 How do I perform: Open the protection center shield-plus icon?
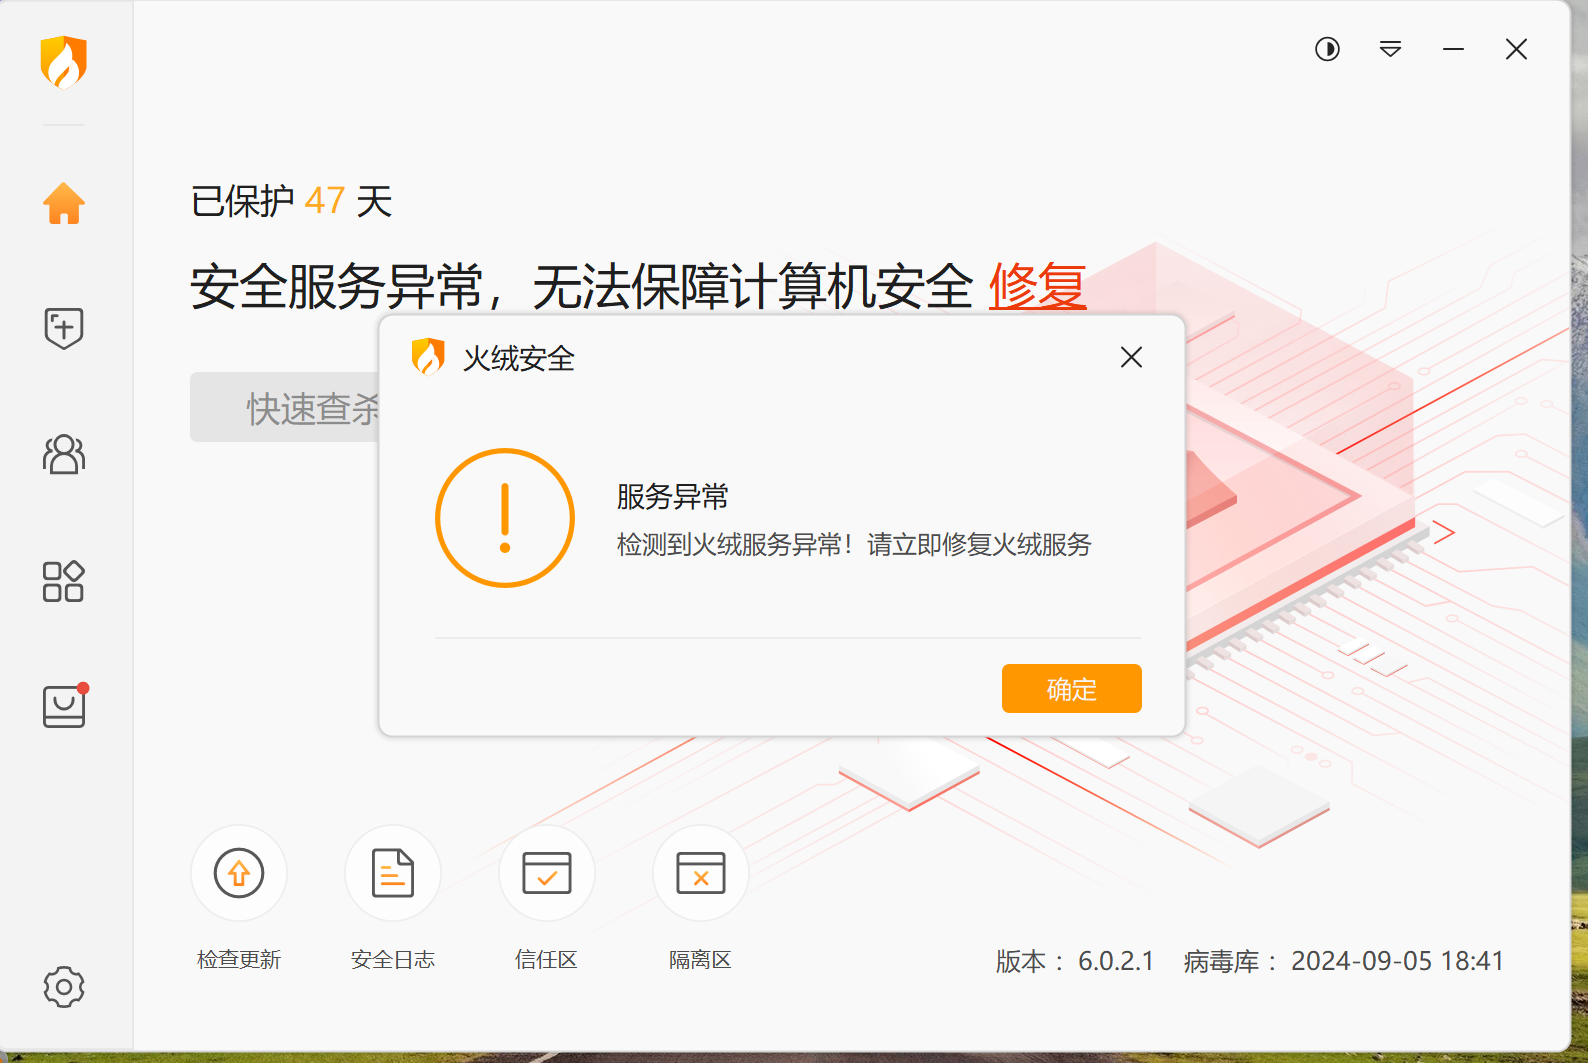click(x=64, y=328)
